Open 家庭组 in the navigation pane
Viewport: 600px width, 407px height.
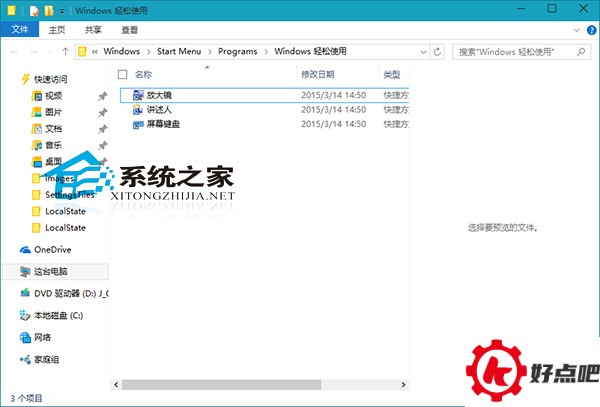pos(46,360)
